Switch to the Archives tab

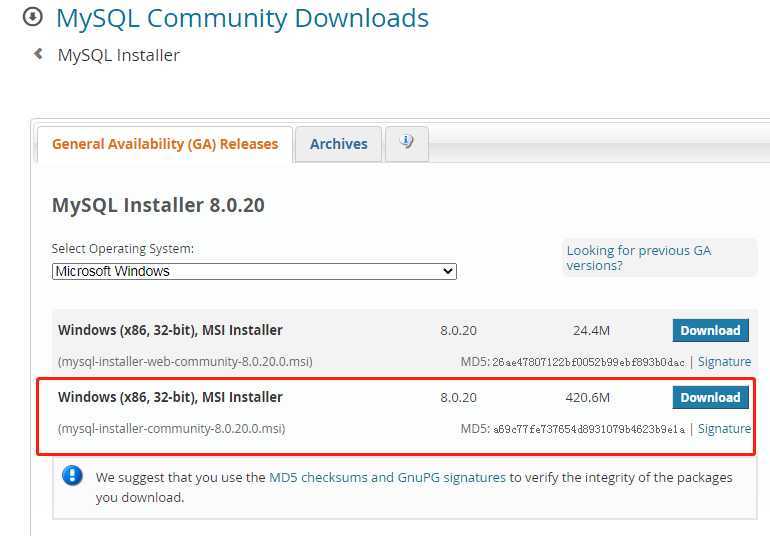338,144
